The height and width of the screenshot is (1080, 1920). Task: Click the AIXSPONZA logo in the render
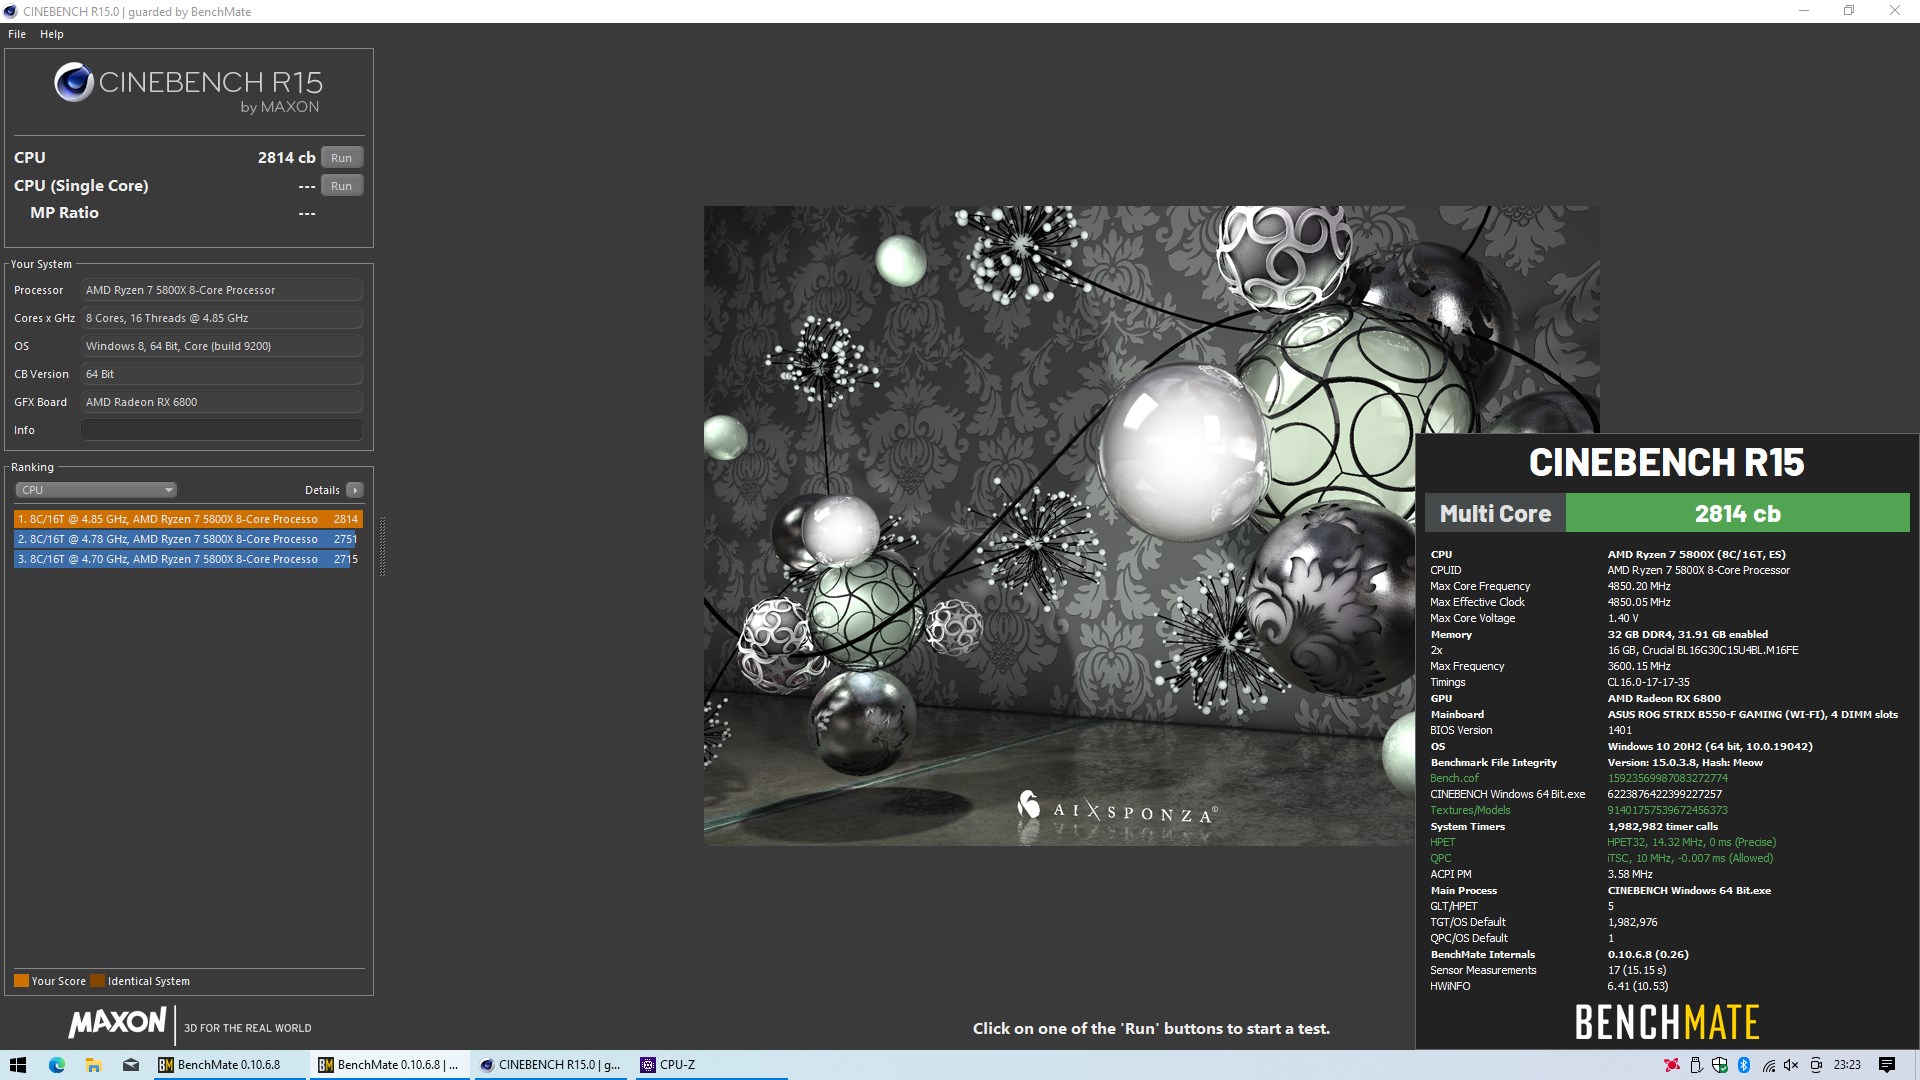1117,808
